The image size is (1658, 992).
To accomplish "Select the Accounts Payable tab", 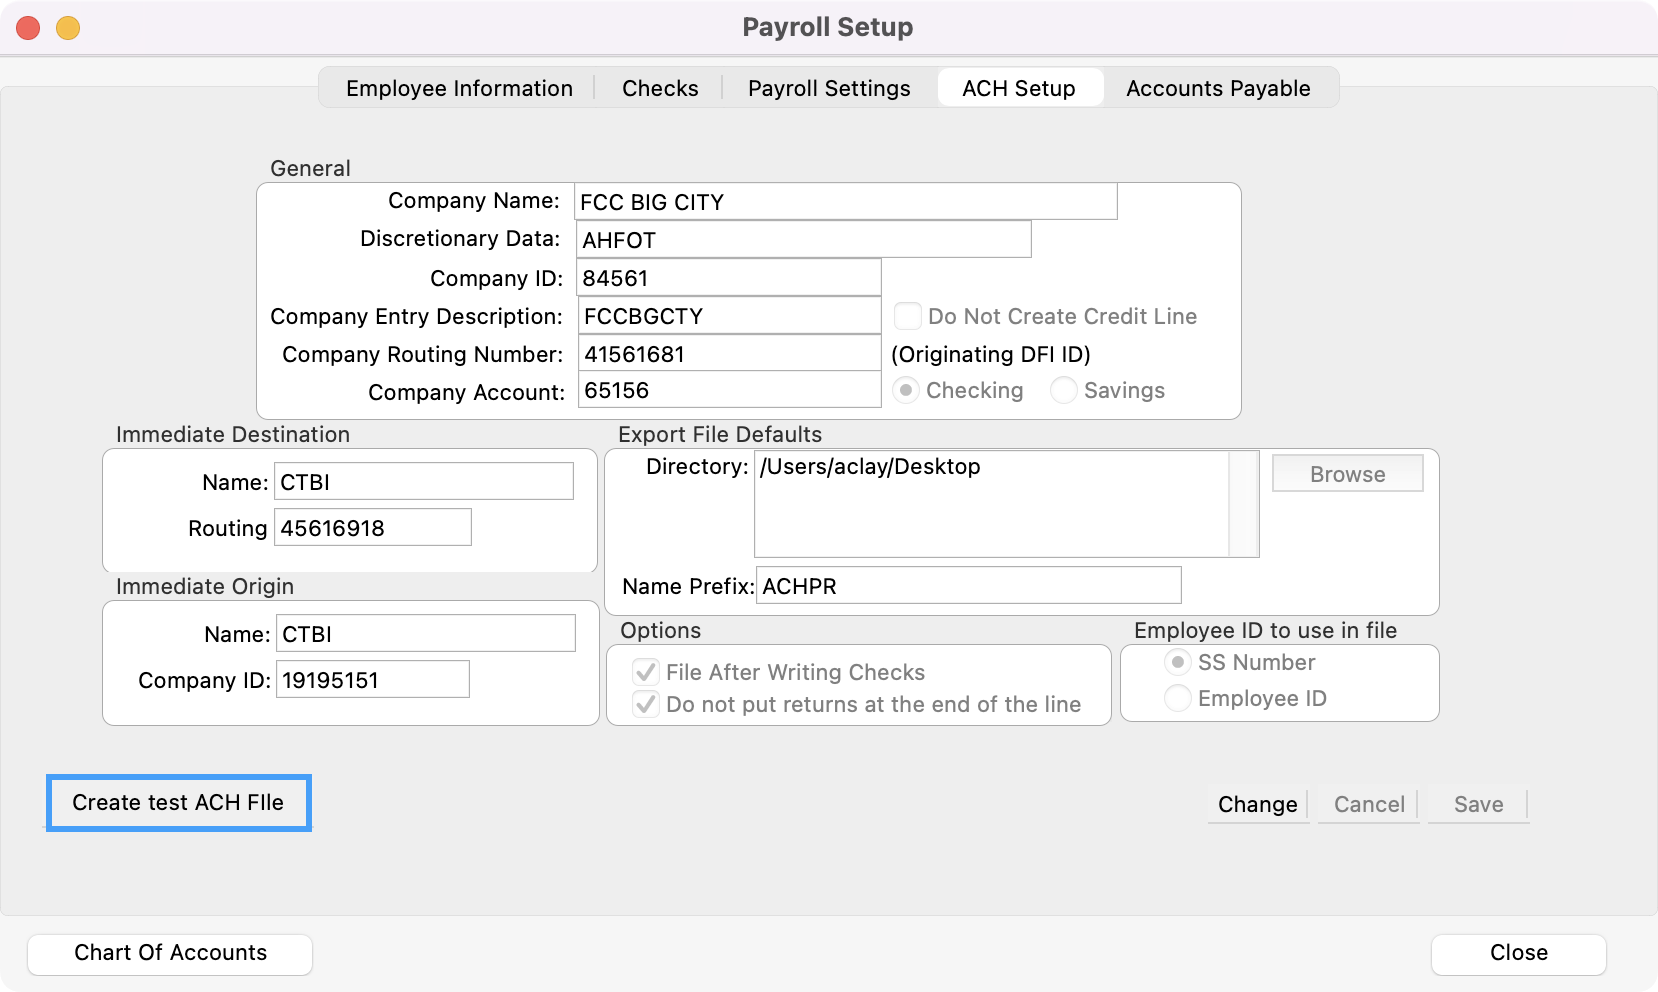I will [x=1217, y=88].
